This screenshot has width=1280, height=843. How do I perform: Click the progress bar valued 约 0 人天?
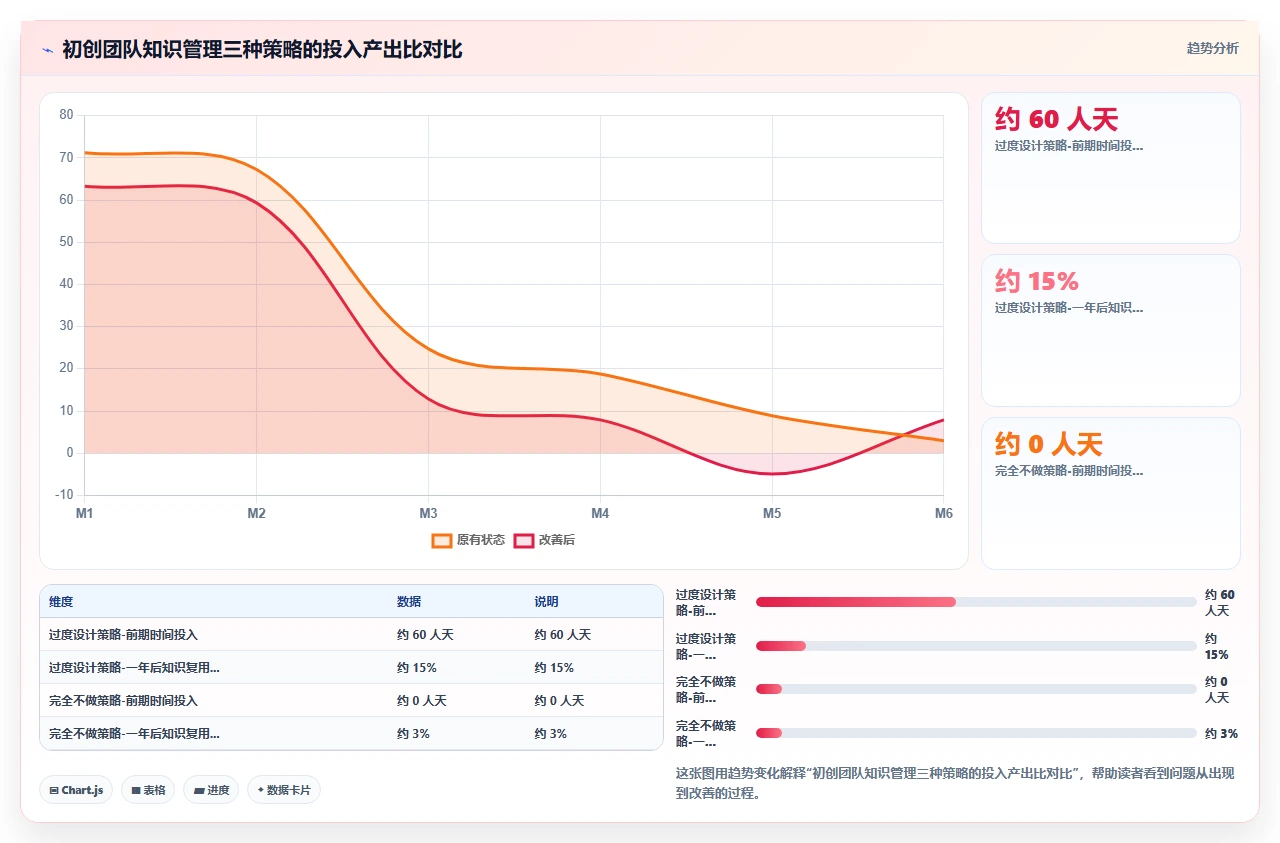[976, 689]
